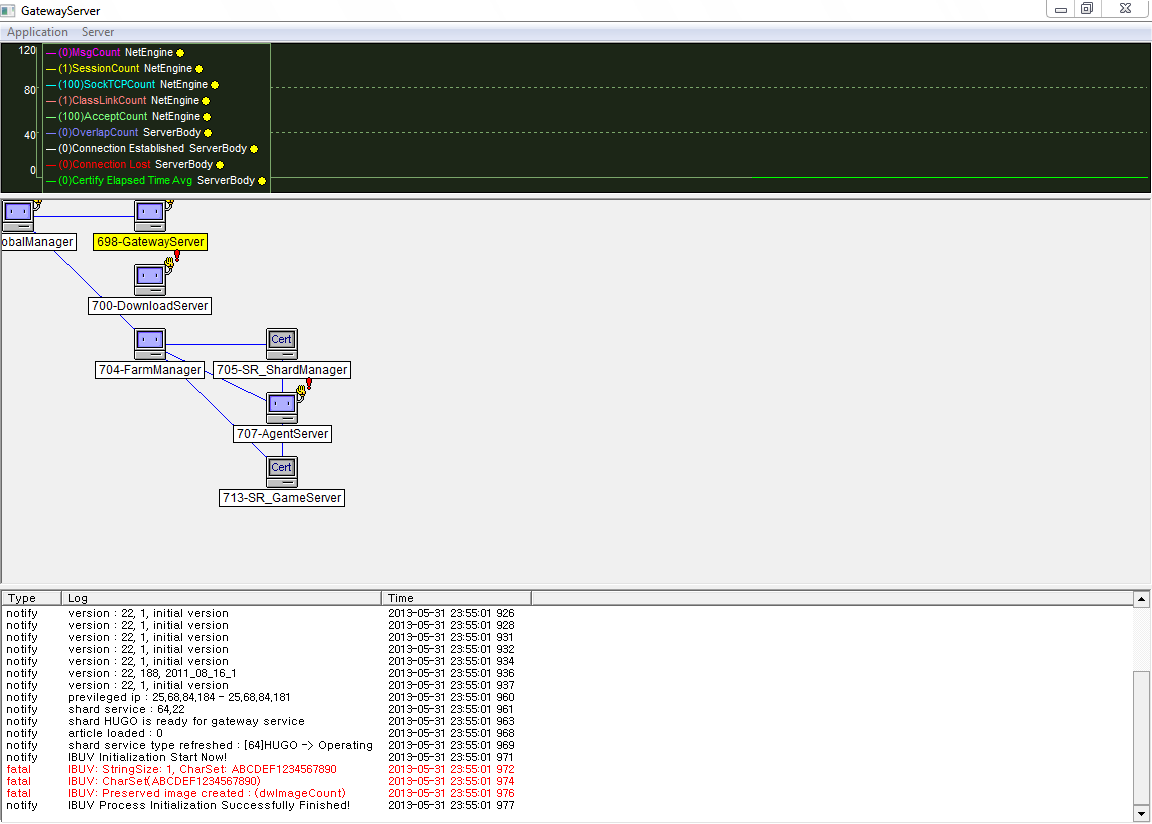Screen dimensions: 1152x824
Task: Toggle the MsgCount yellow marker
Action: point(180,52)
